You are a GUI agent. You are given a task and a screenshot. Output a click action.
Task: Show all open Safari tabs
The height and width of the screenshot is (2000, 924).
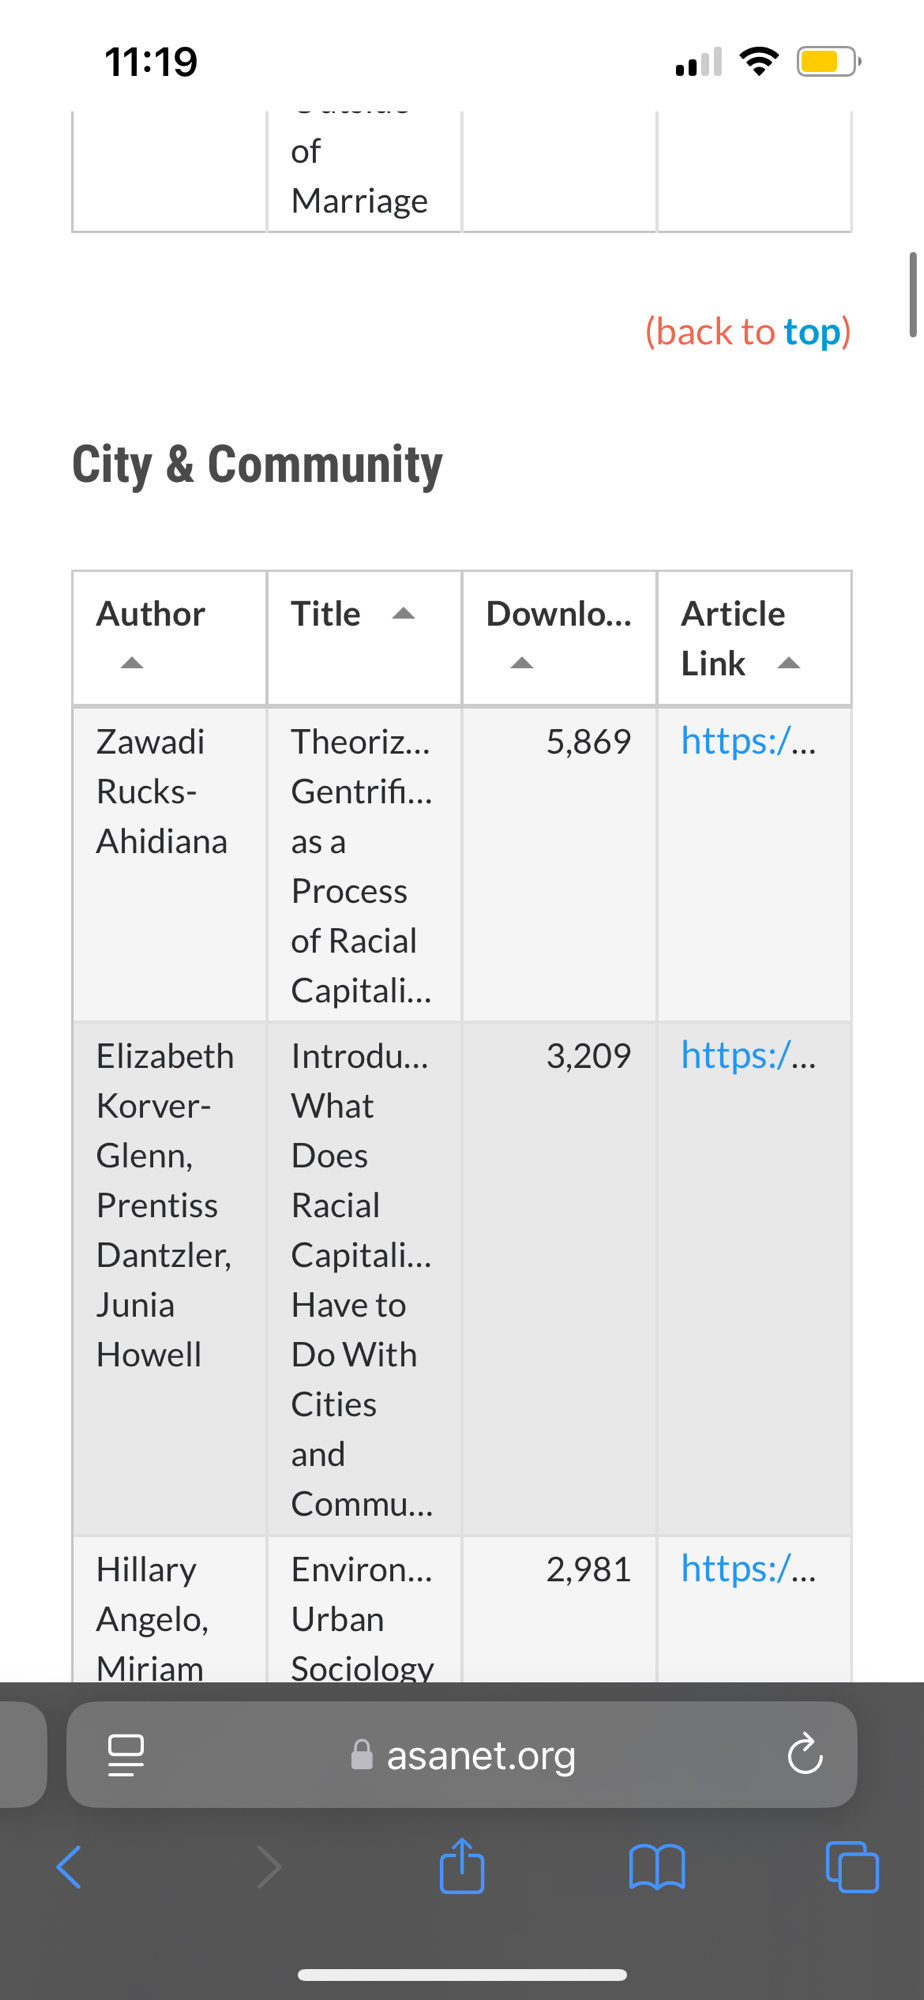pos(852,1867)
